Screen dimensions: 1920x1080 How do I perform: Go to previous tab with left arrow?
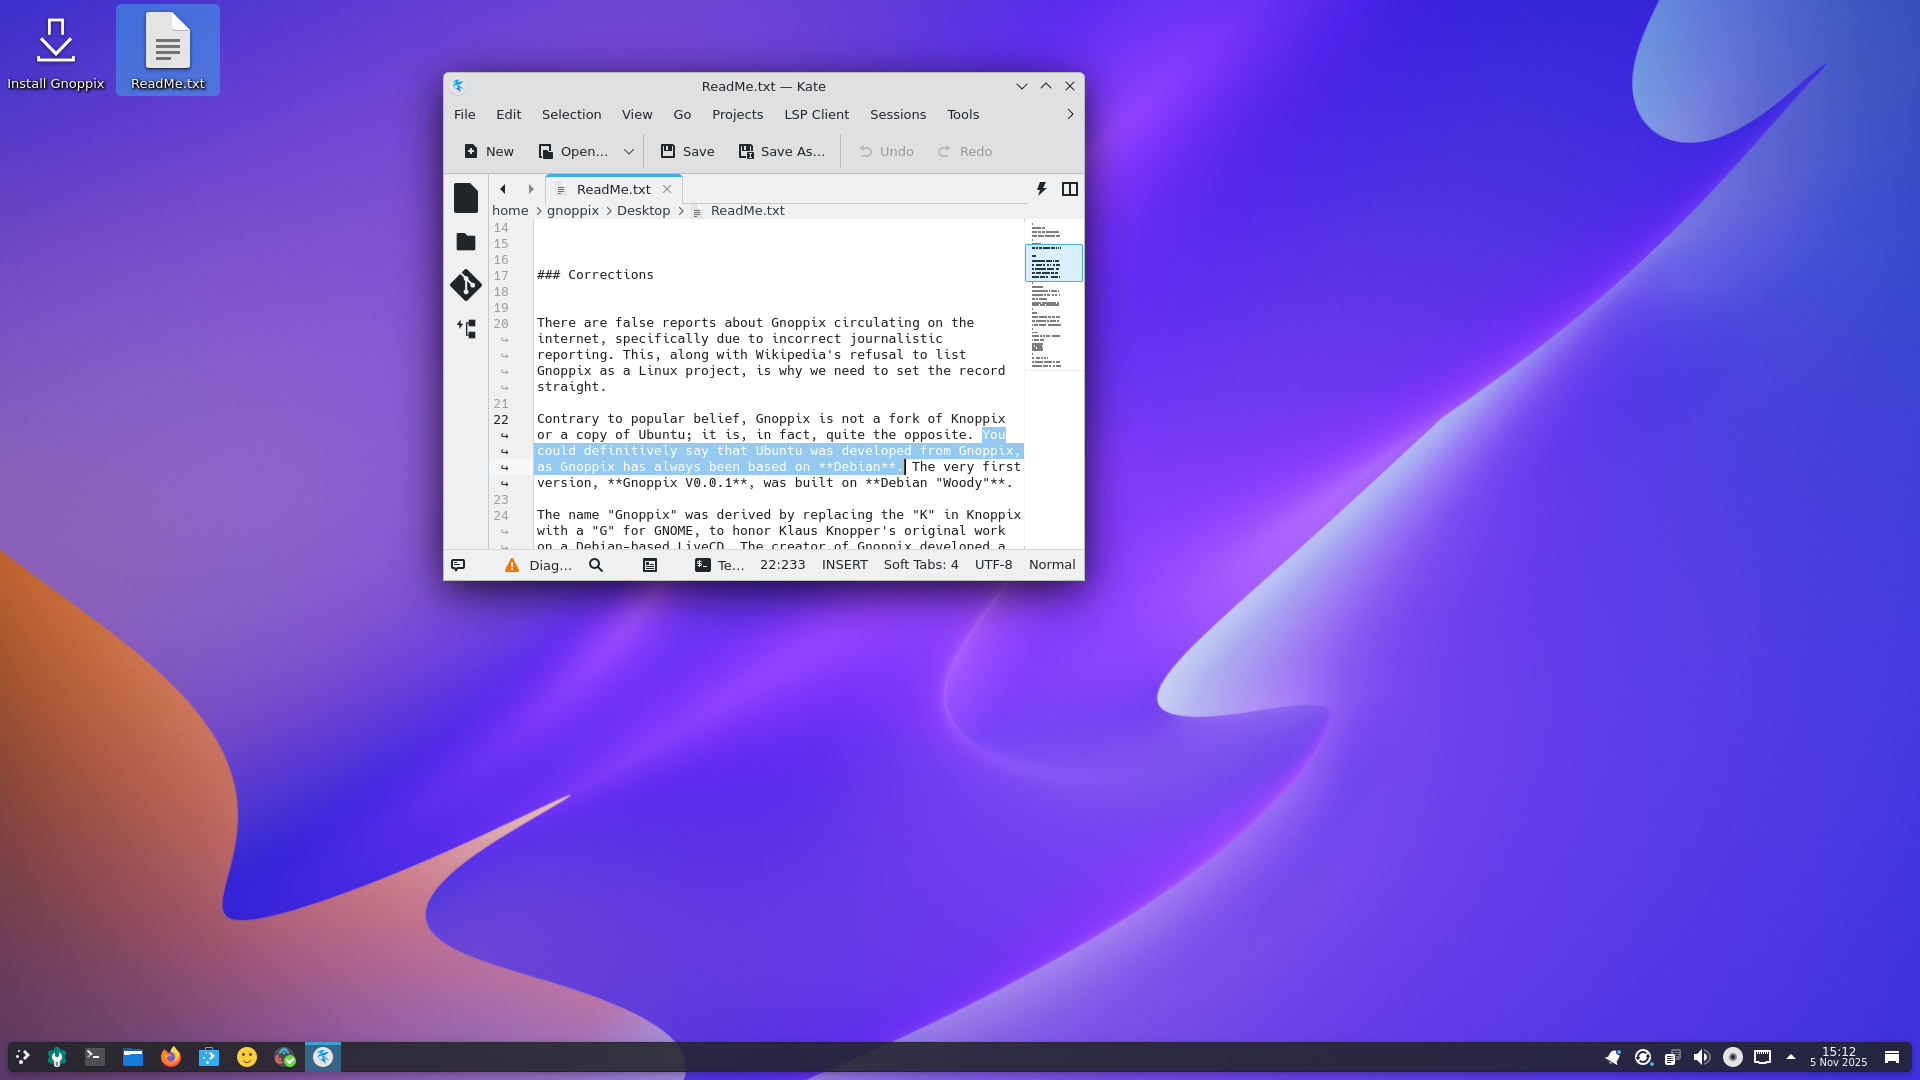point(503,189)
